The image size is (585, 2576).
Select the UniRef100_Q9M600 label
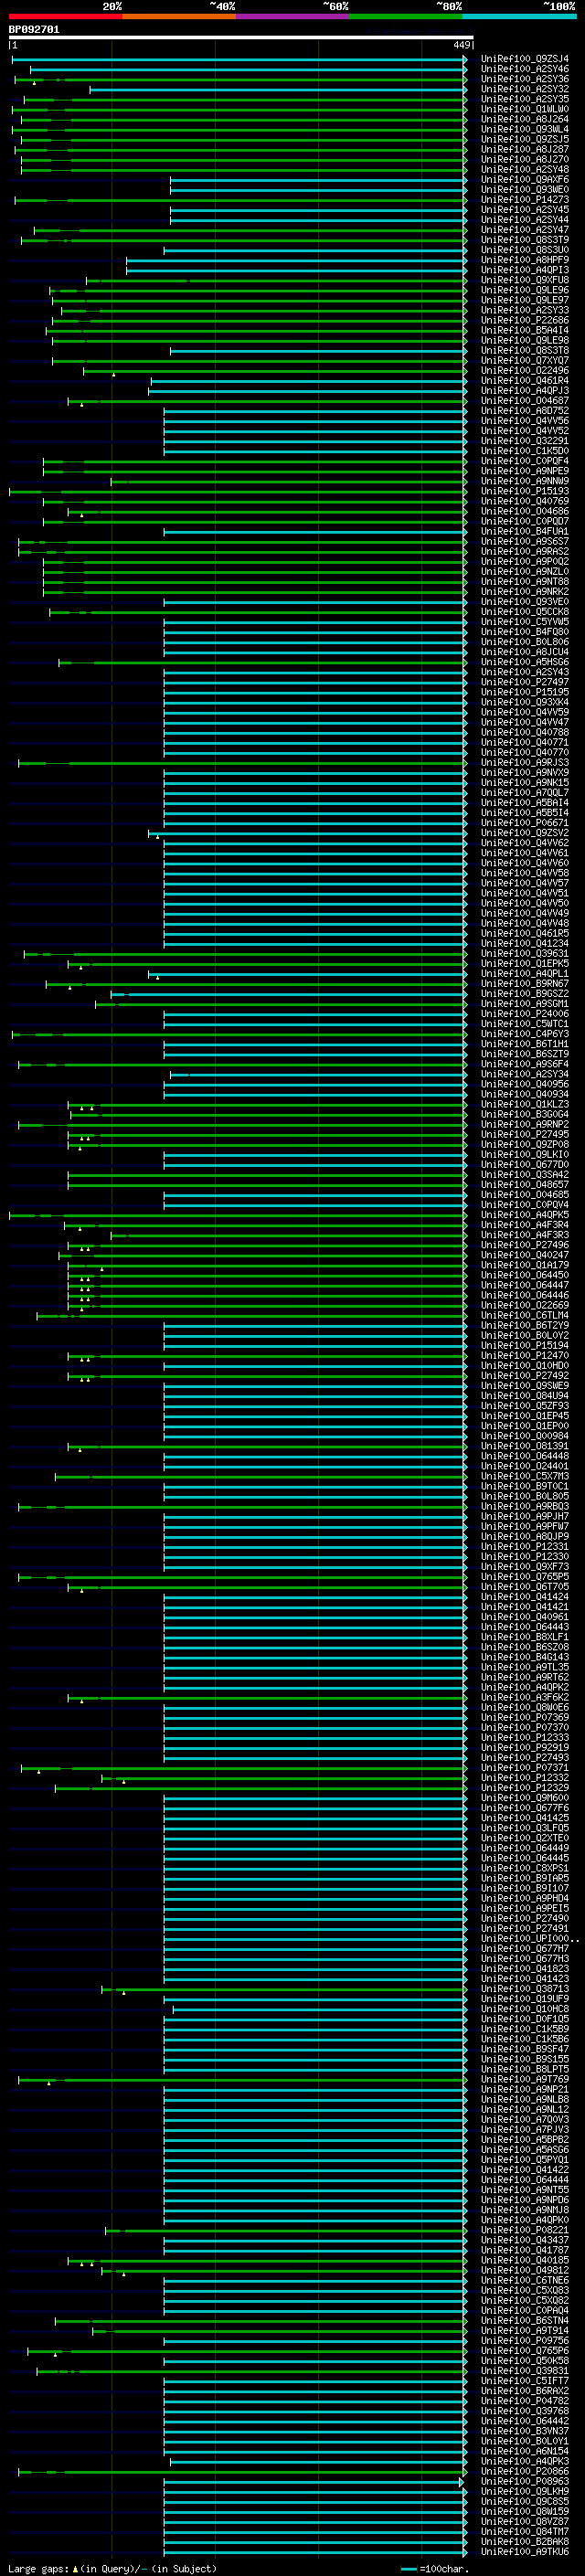pos(525,1798)
